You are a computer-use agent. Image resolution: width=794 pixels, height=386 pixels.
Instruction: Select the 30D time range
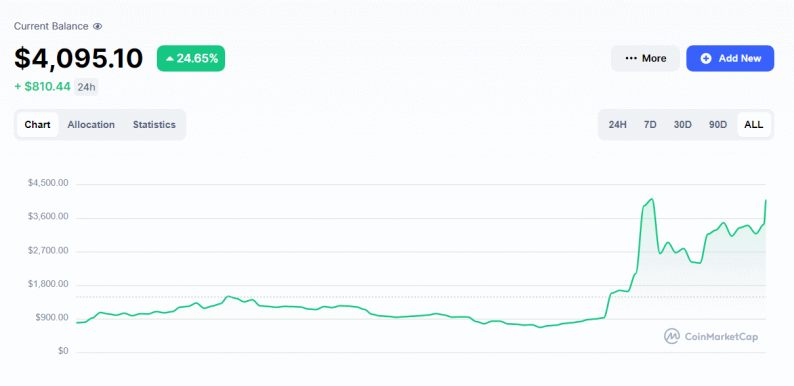(683, 125)
